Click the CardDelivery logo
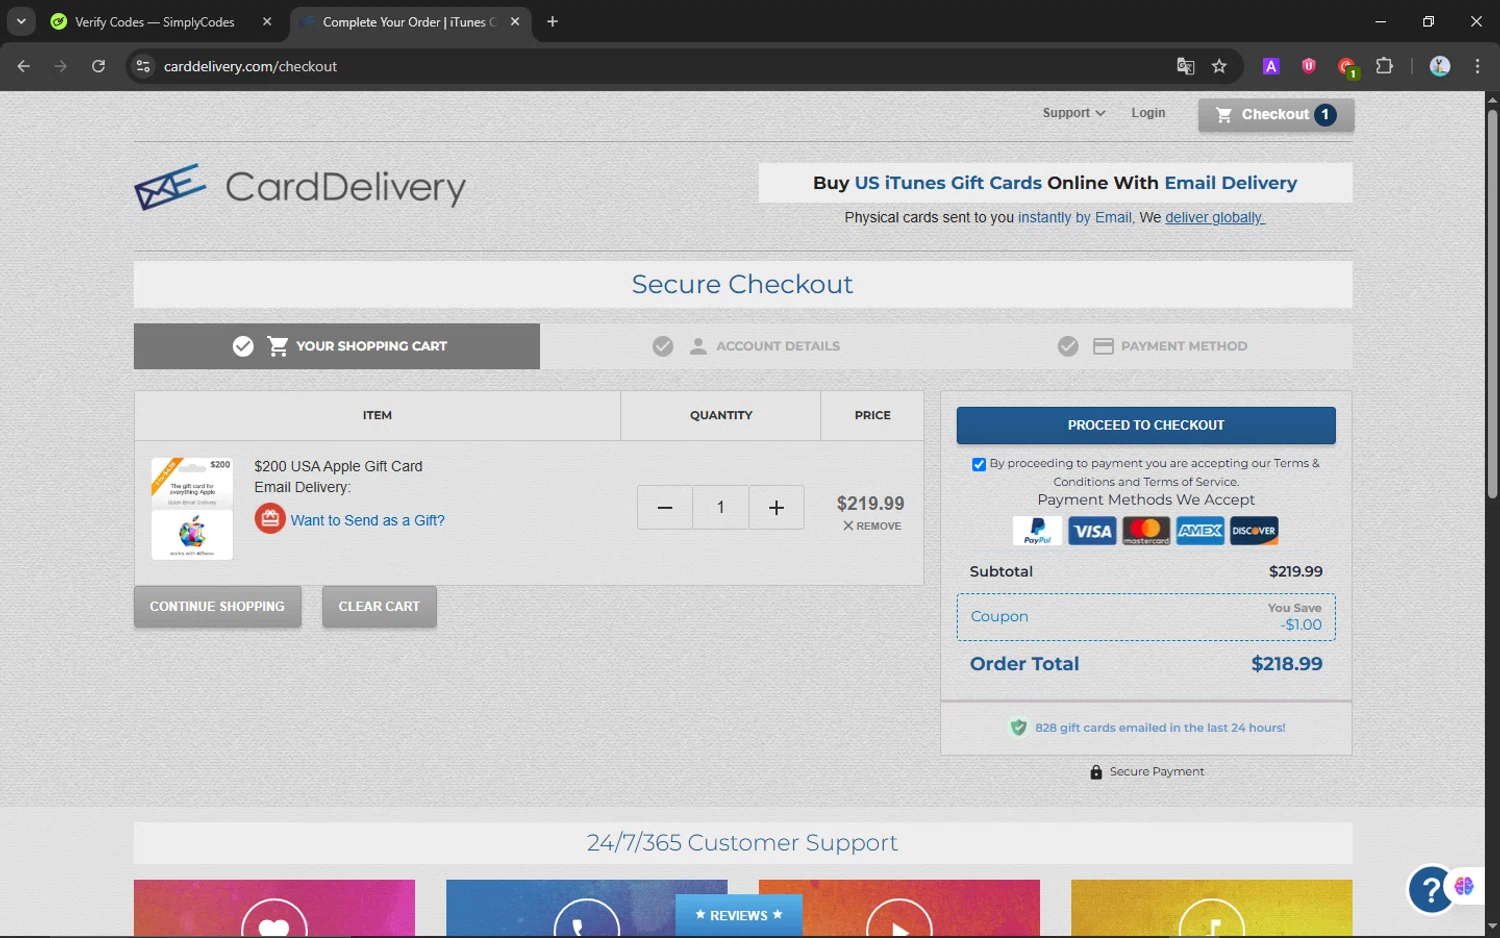Image resolution: width=1500 pixels, height=938 pixels. point(300,187)
